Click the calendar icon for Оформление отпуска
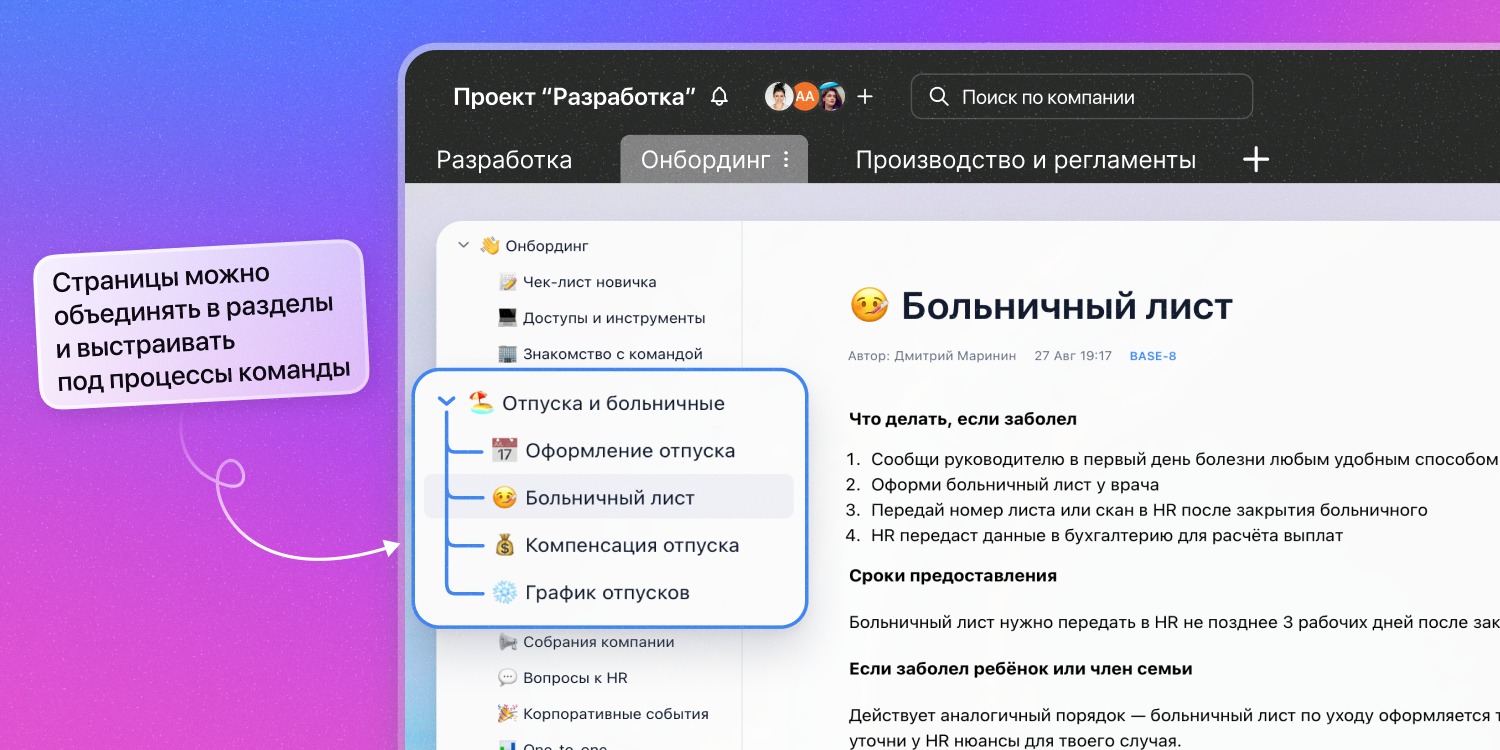The width and height of the screenshot is (1500, 750). (504, 451)
